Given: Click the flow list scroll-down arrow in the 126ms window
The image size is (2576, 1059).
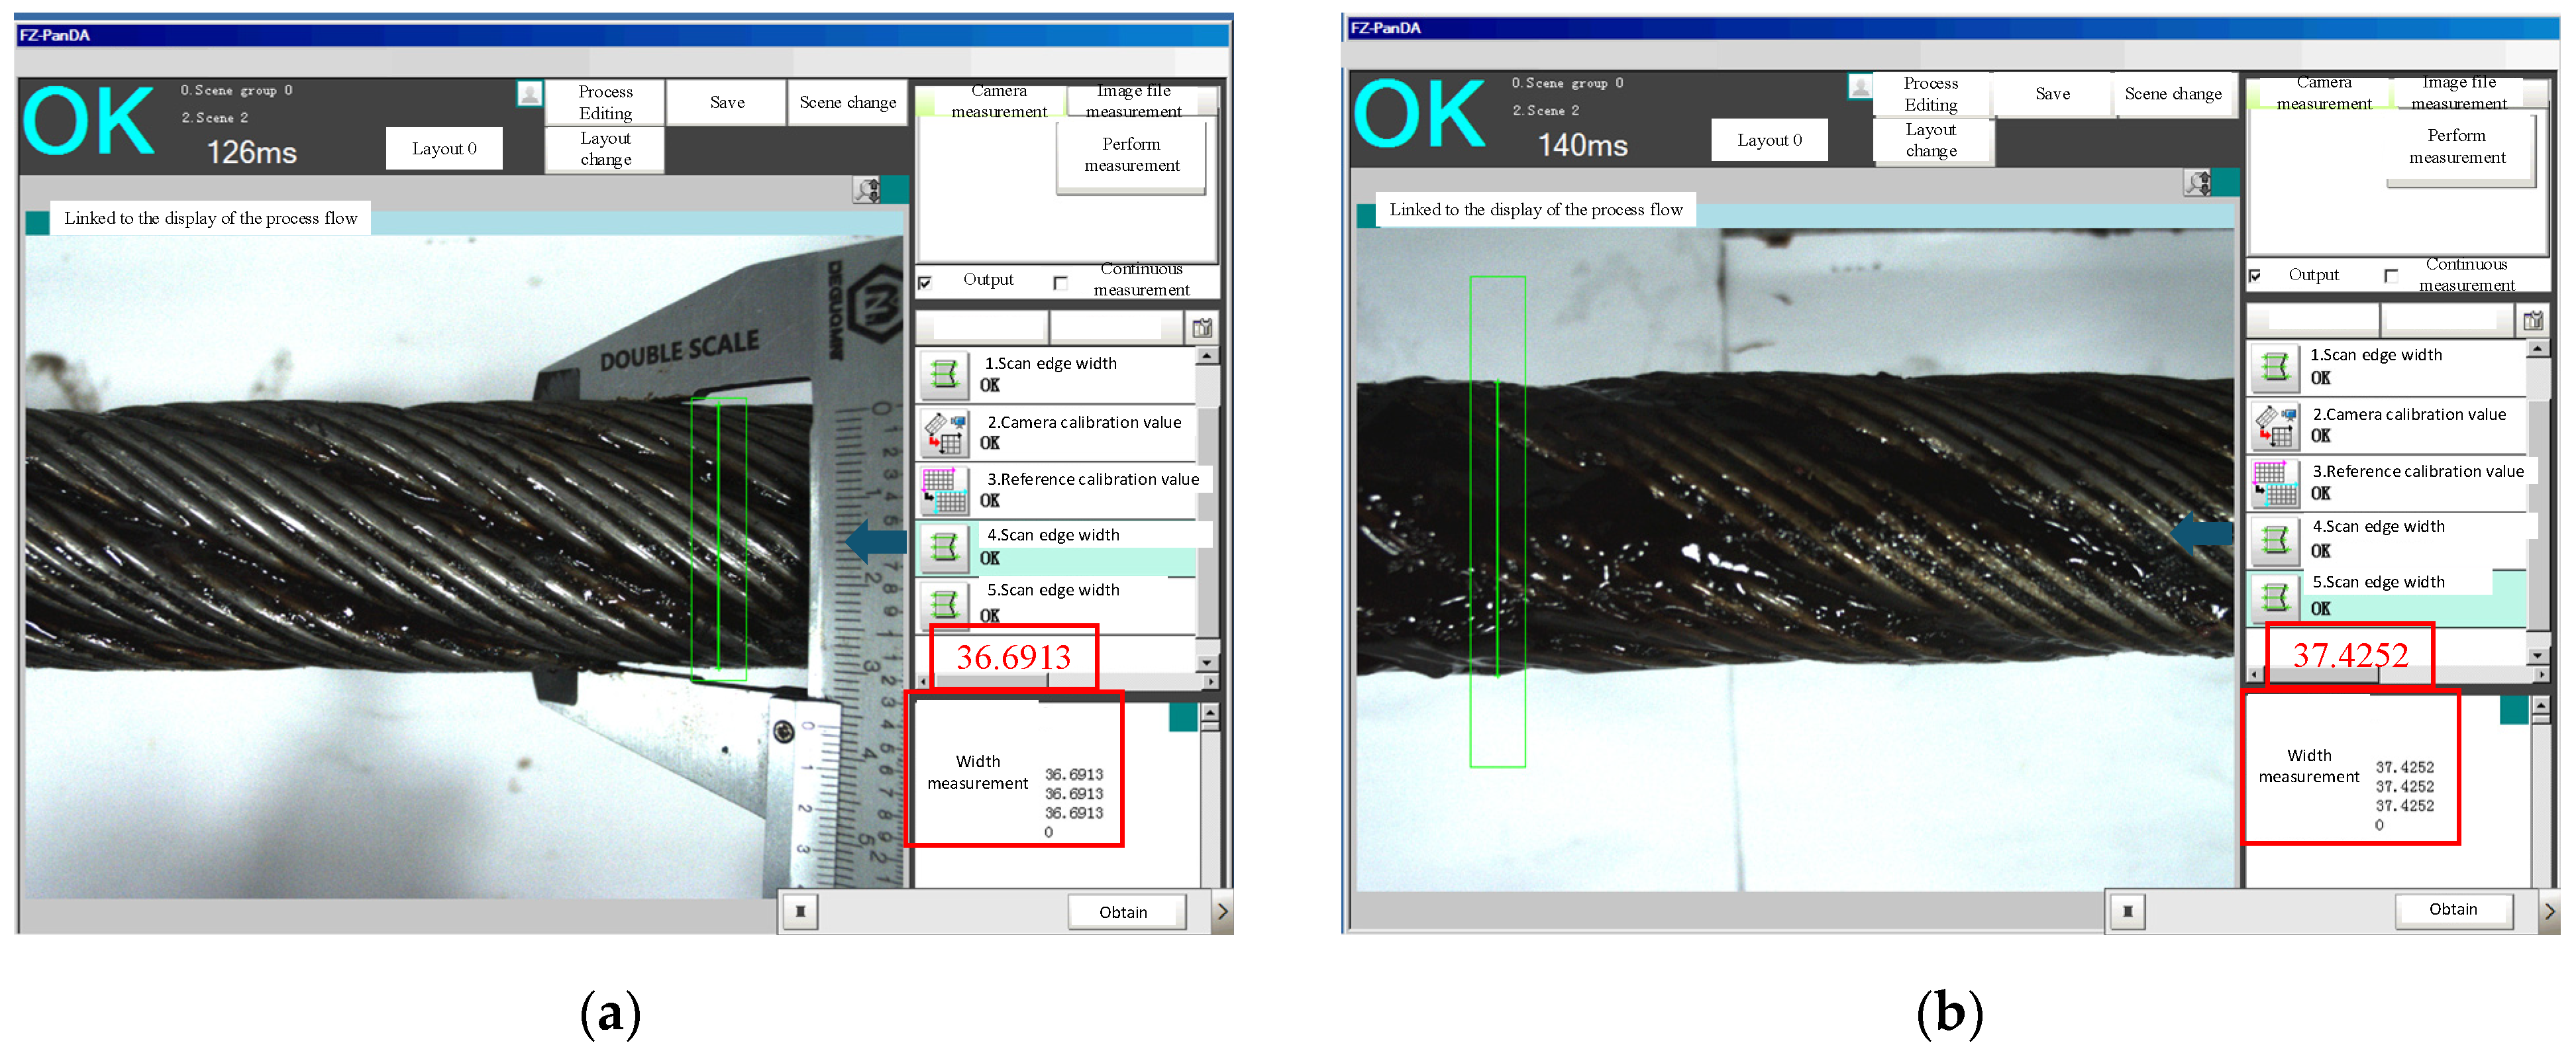Looking at the screenshot, I should point(1207,662).
